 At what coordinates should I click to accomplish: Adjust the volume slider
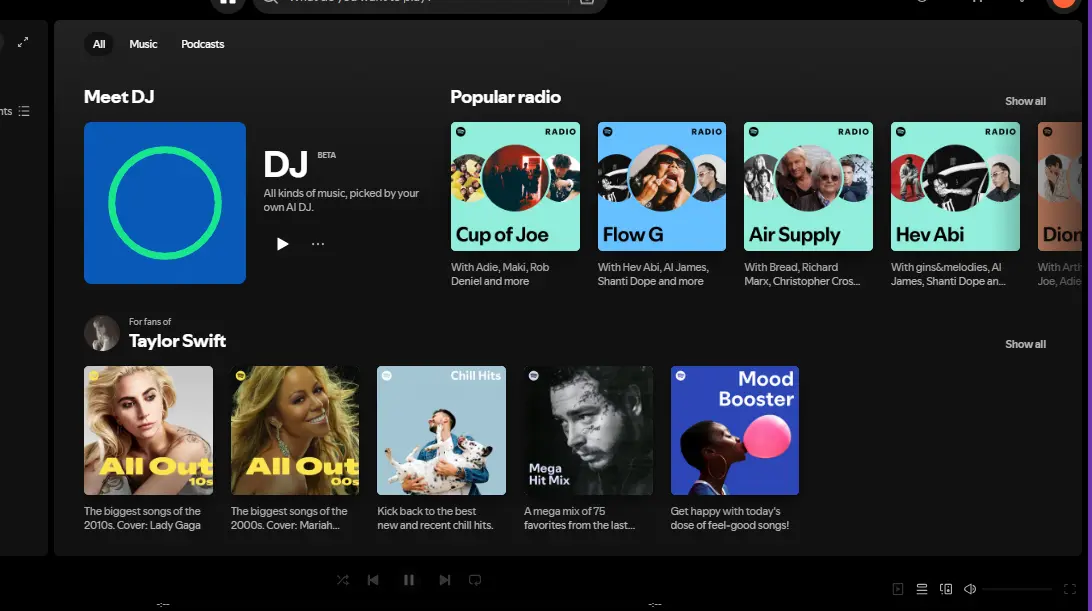click(1017, 589)
